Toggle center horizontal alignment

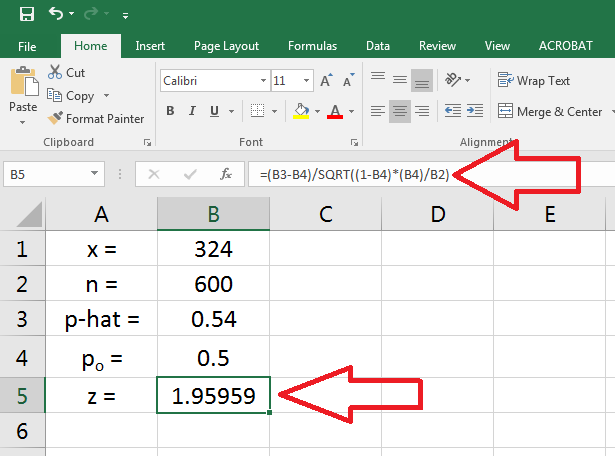coord(399,111)
